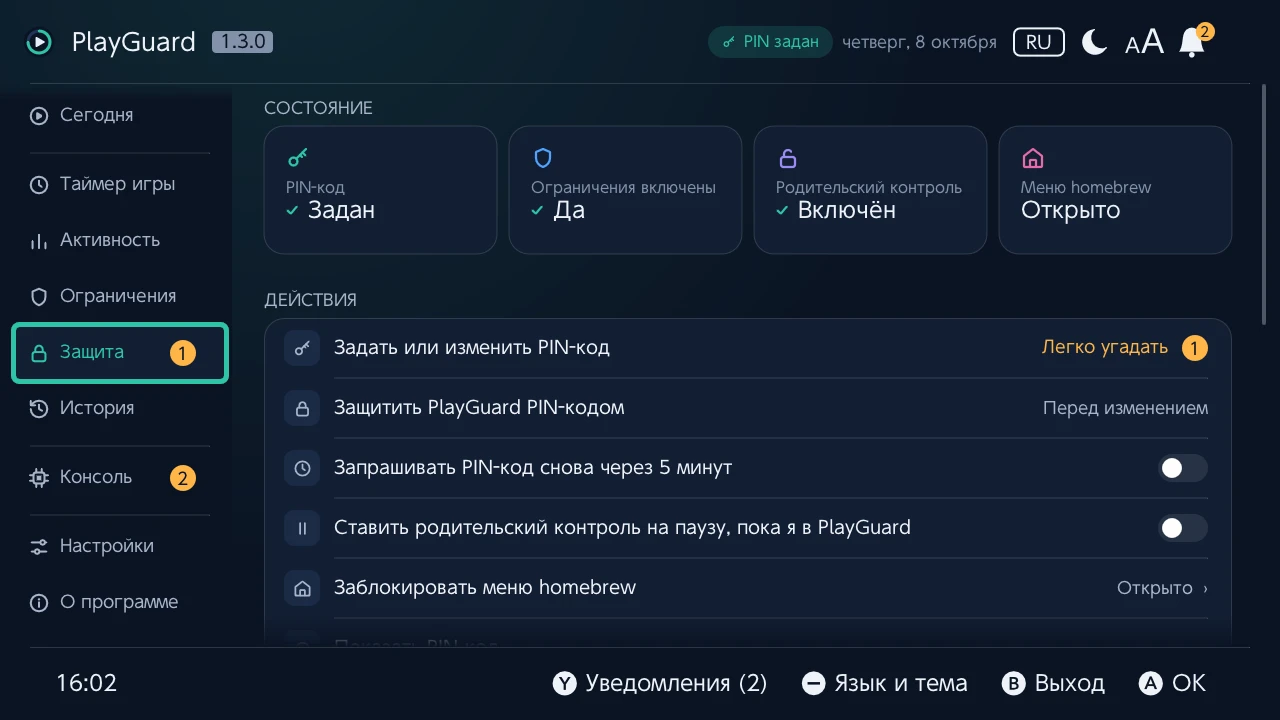The height and width of the screenshot is (720, 1280).
Task: Click the 16:02 clock in footer
Action: [87, 683]
